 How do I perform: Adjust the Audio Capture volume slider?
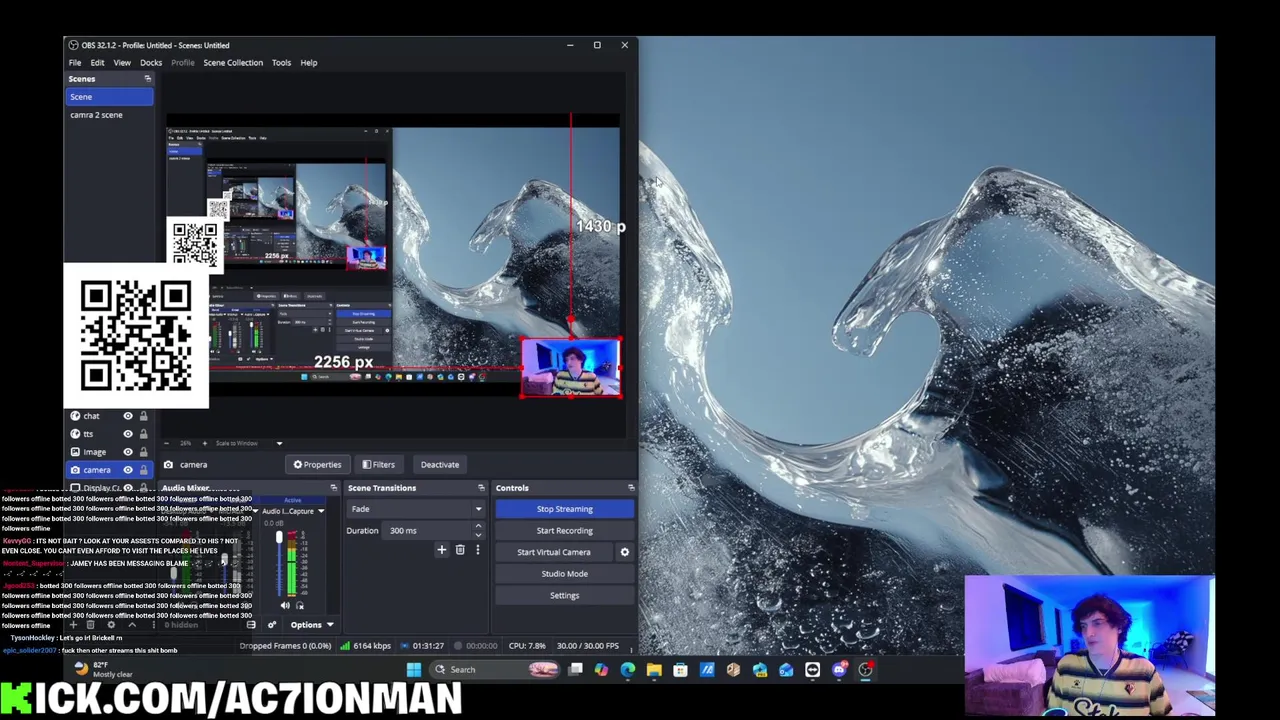279,538
